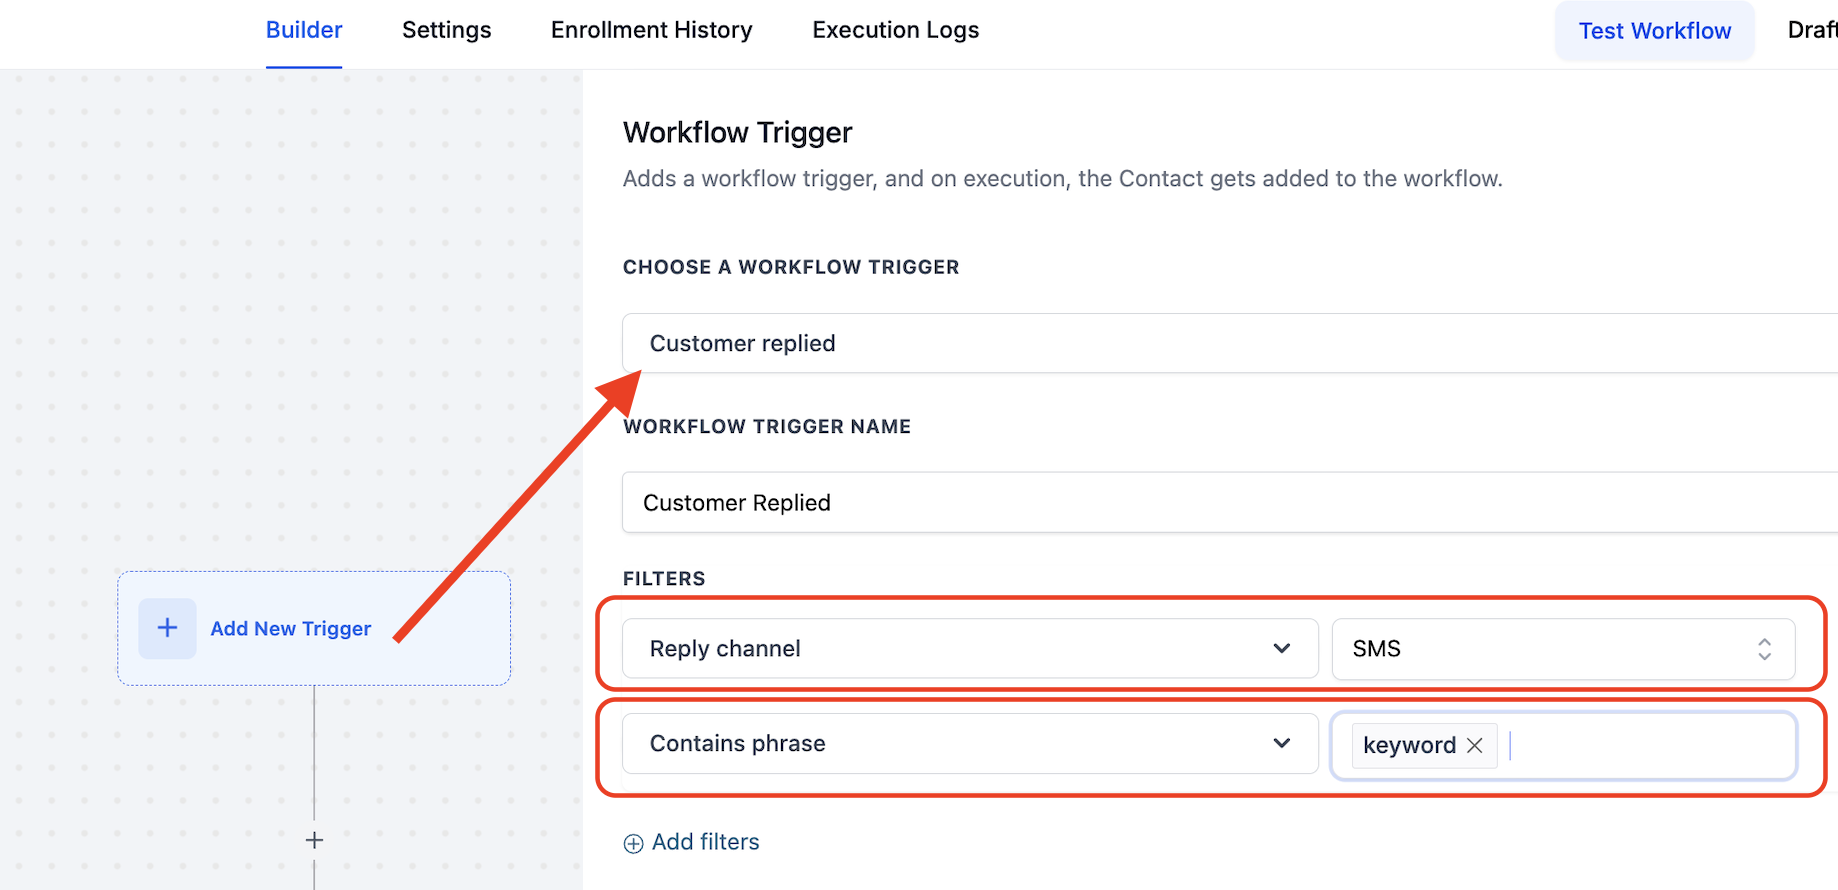This screenshot has width=1838, height=890.
Task: Expand the Reply channel dropdown chevron
Action: tap(1281, 649)
